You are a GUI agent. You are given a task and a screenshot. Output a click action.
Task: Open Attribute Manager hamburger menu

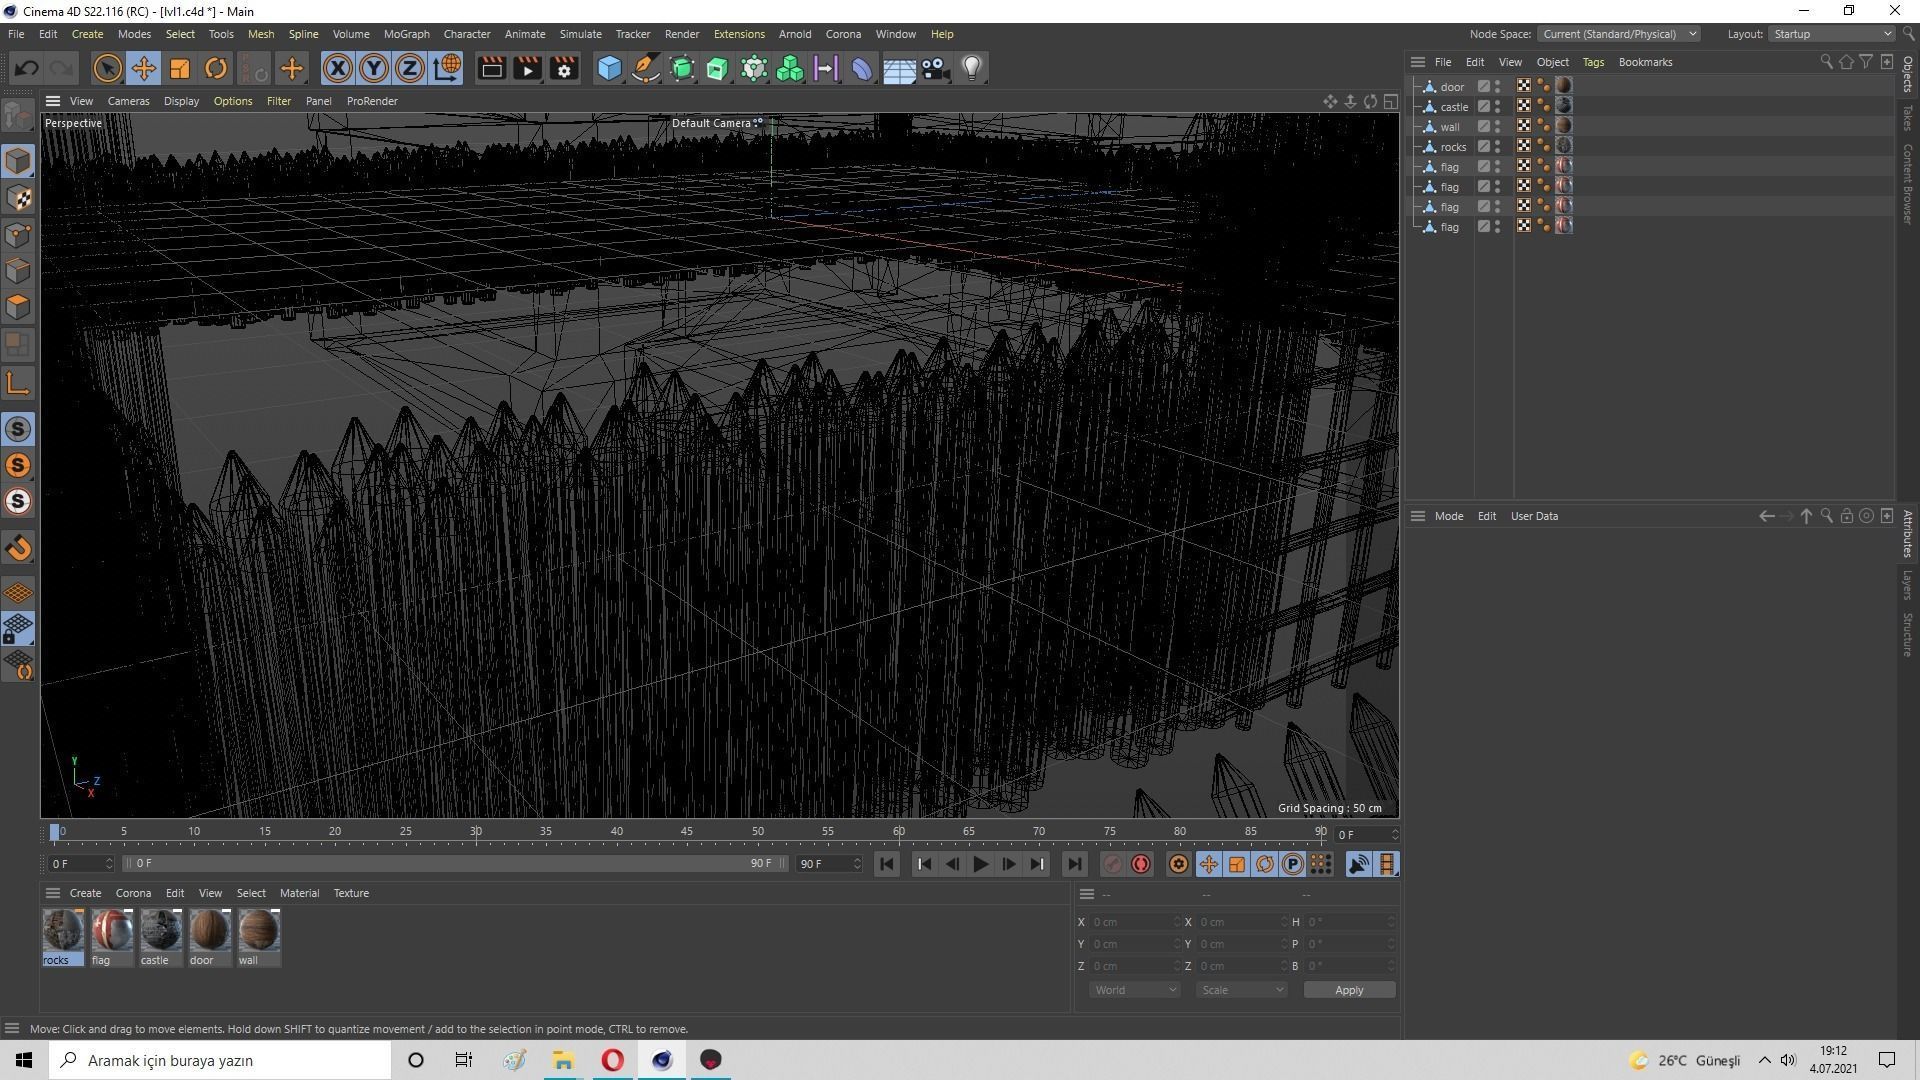pos(1418,516)
